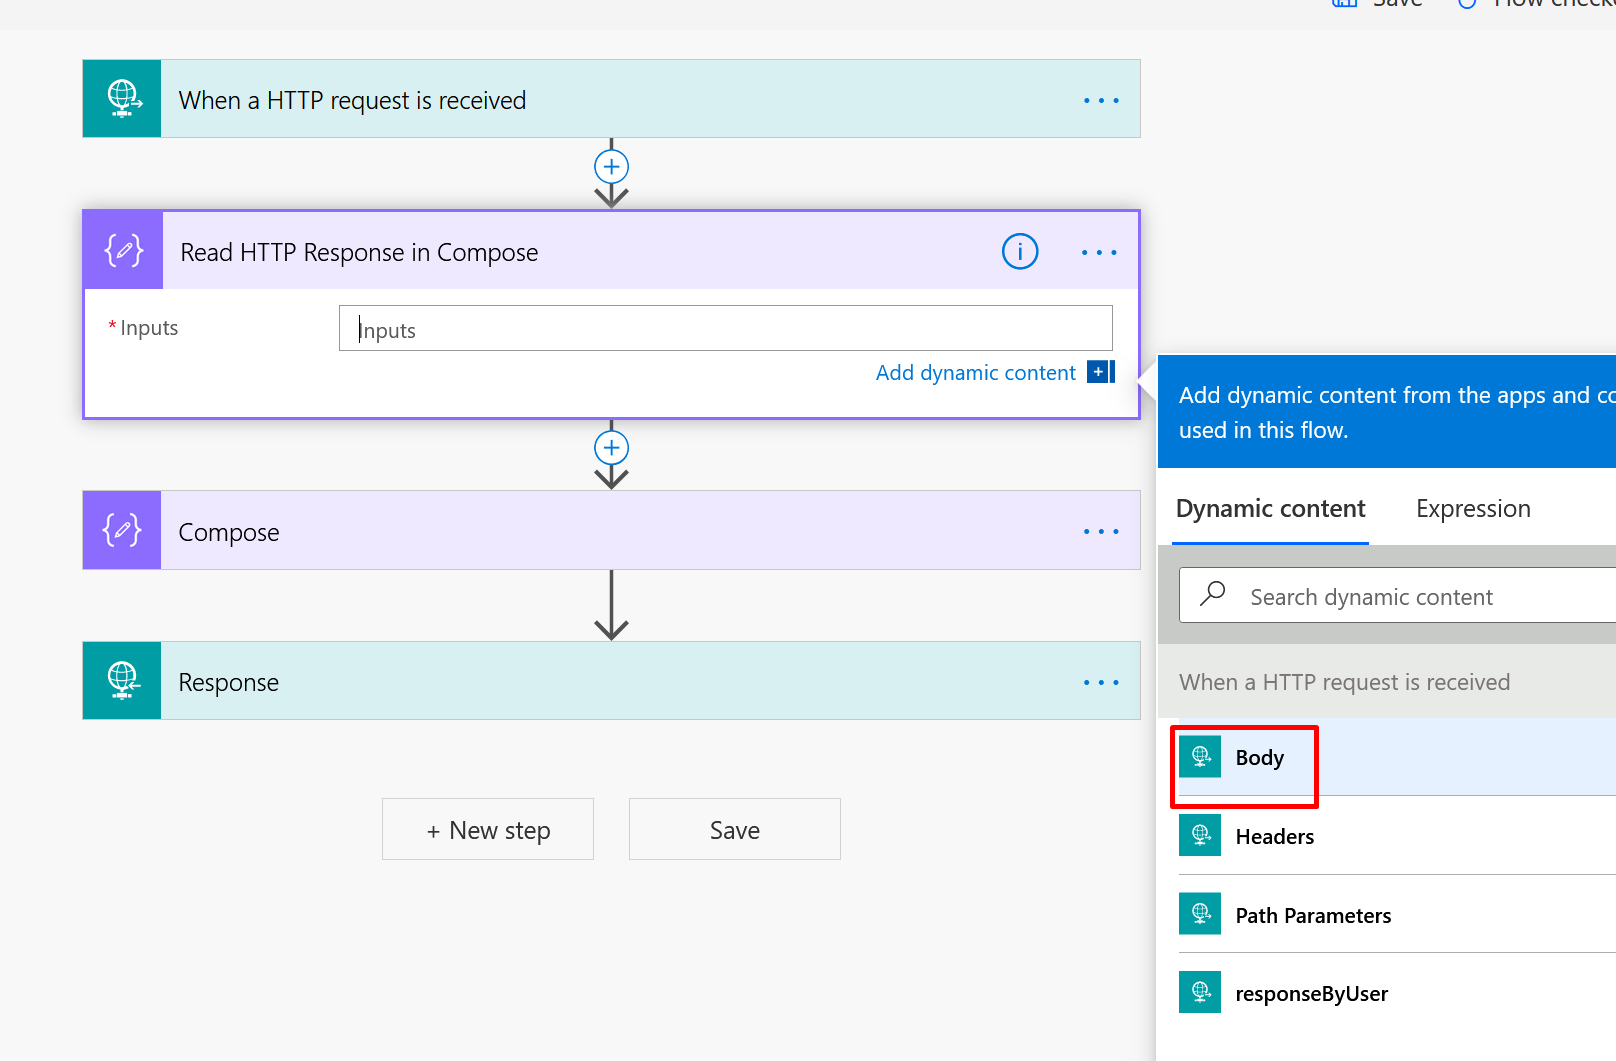Insert step below Read HTTP Response
1616x1061 pixels.
(x=612, y=447)
